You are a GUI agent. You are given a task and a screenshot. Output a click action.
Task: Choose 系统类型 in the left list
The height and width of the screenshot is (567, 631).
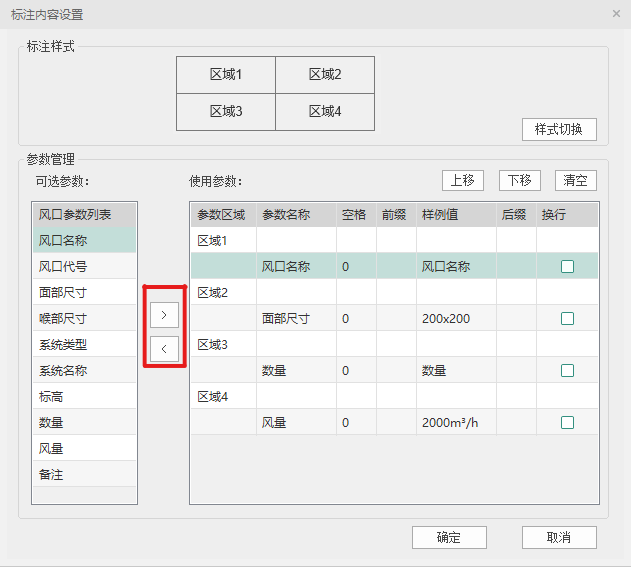pos(84,345)
